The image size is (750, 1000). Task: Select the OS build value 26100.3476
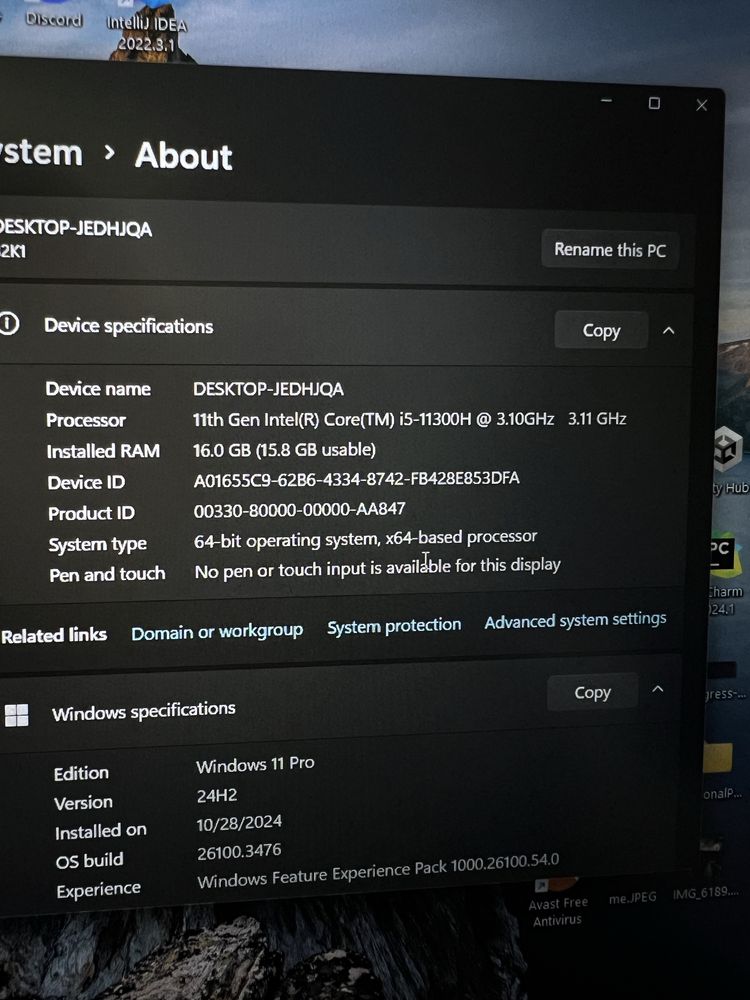pos(239,852)
